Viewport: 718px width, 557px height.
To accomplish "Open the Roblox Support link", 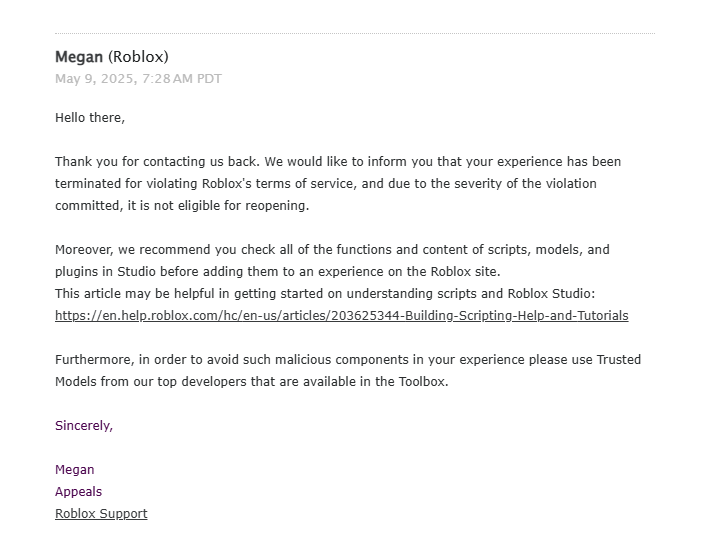I will point(101,513).
